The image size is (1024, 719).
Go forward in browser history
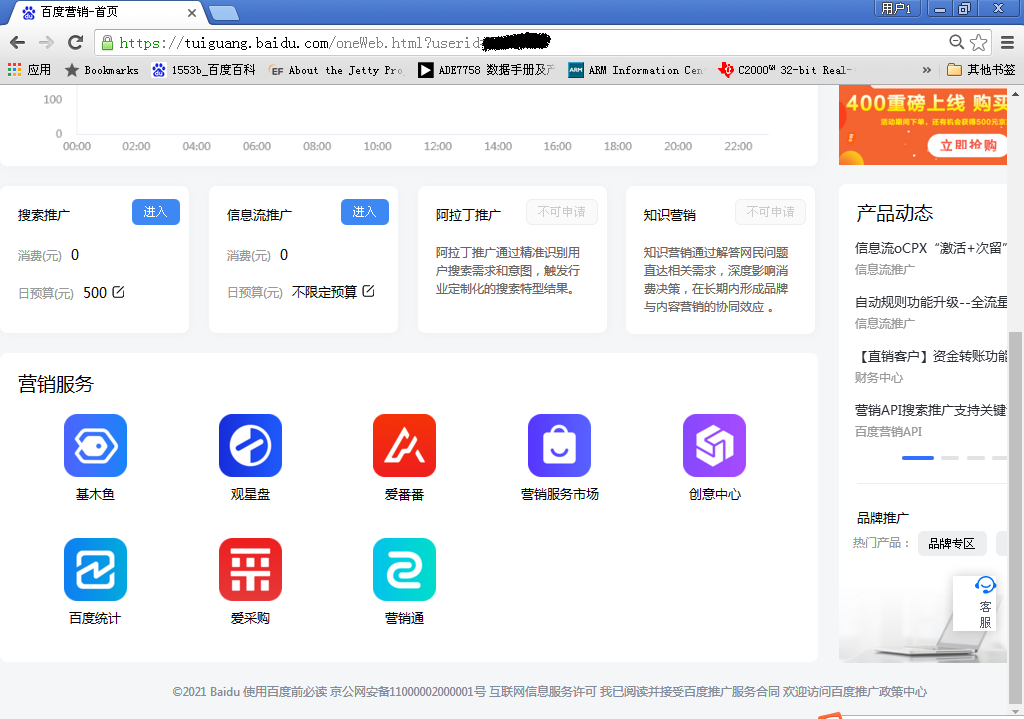pos(46,43)
